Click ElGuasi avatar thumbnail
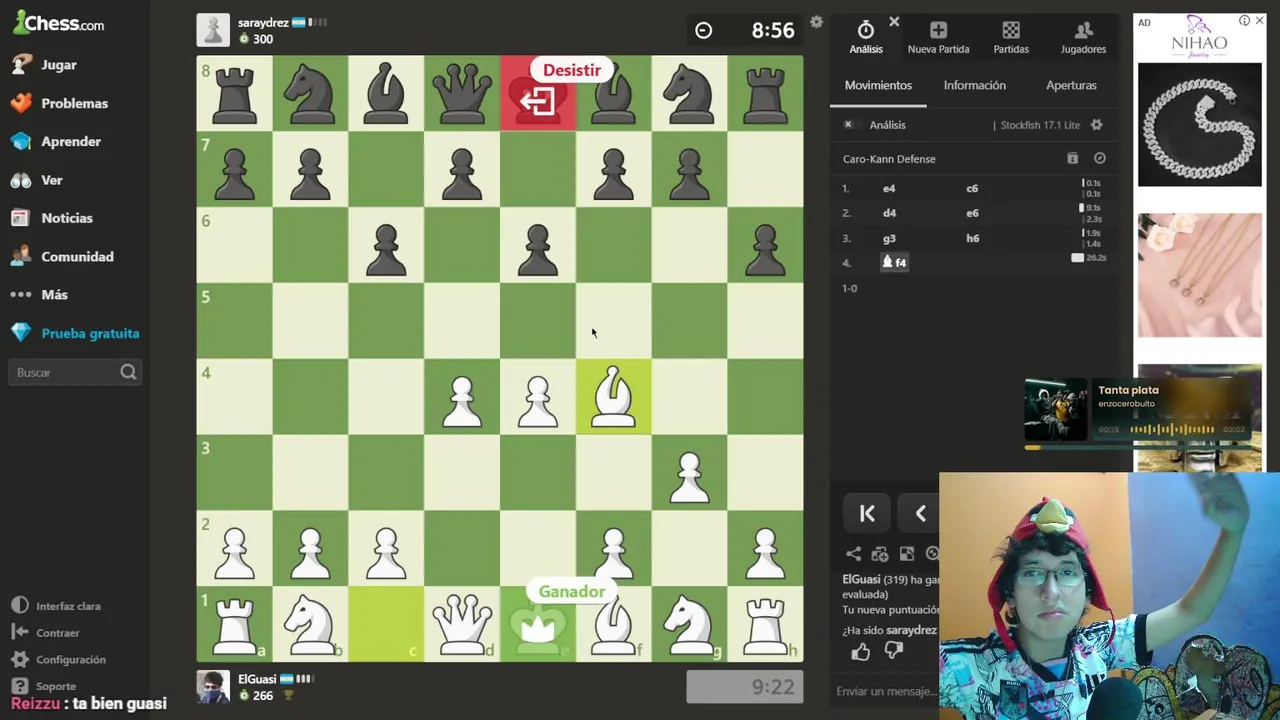 (x=213, y=687)
